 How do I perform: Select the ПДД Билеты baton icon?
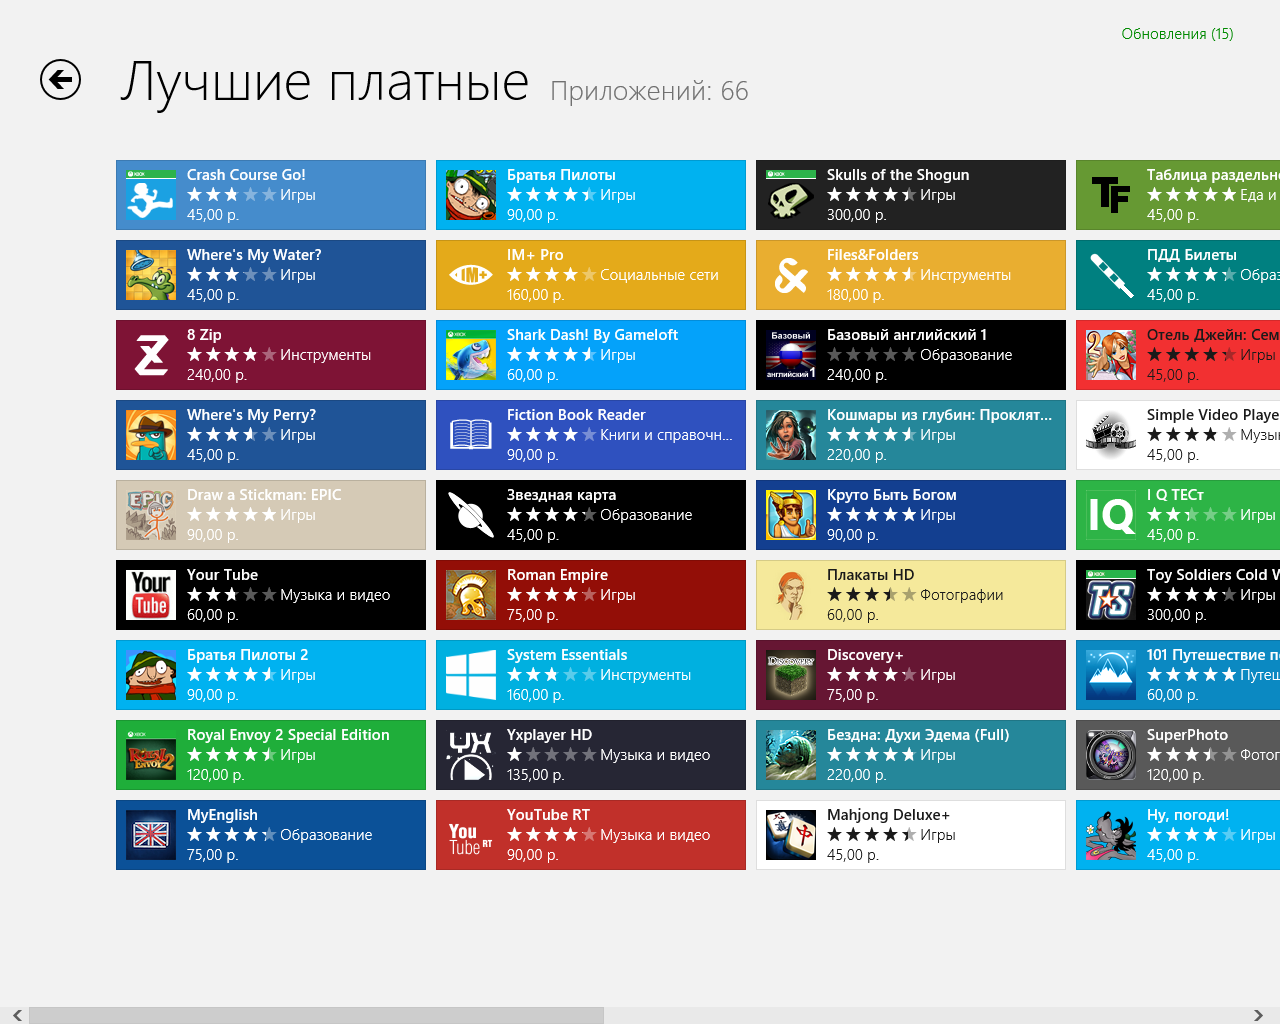click(x=1111, y=275)
